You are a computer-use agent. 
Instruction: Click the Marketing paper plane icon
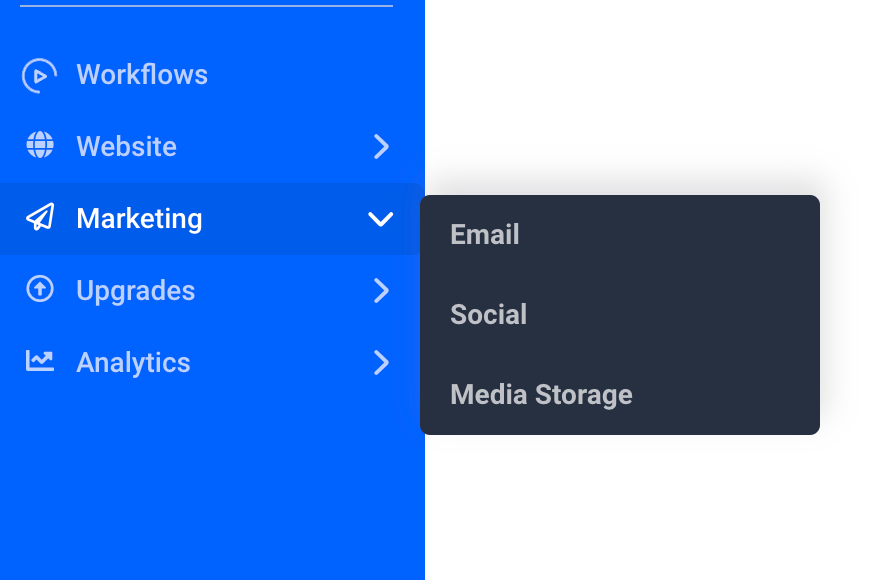pyautogui.click(x=40, y=218)
